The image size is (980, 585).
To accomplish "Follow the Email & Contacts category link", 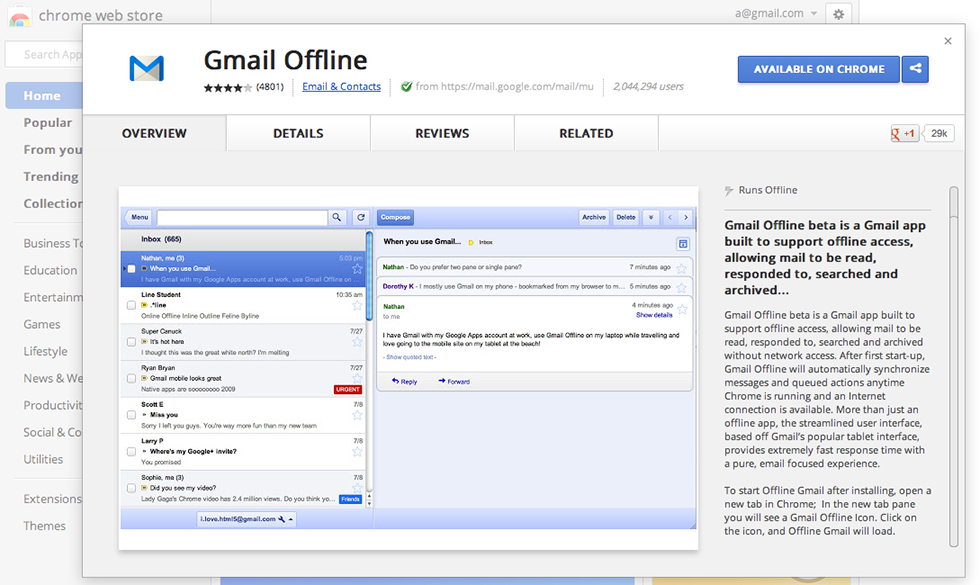I will pos(341,87).
